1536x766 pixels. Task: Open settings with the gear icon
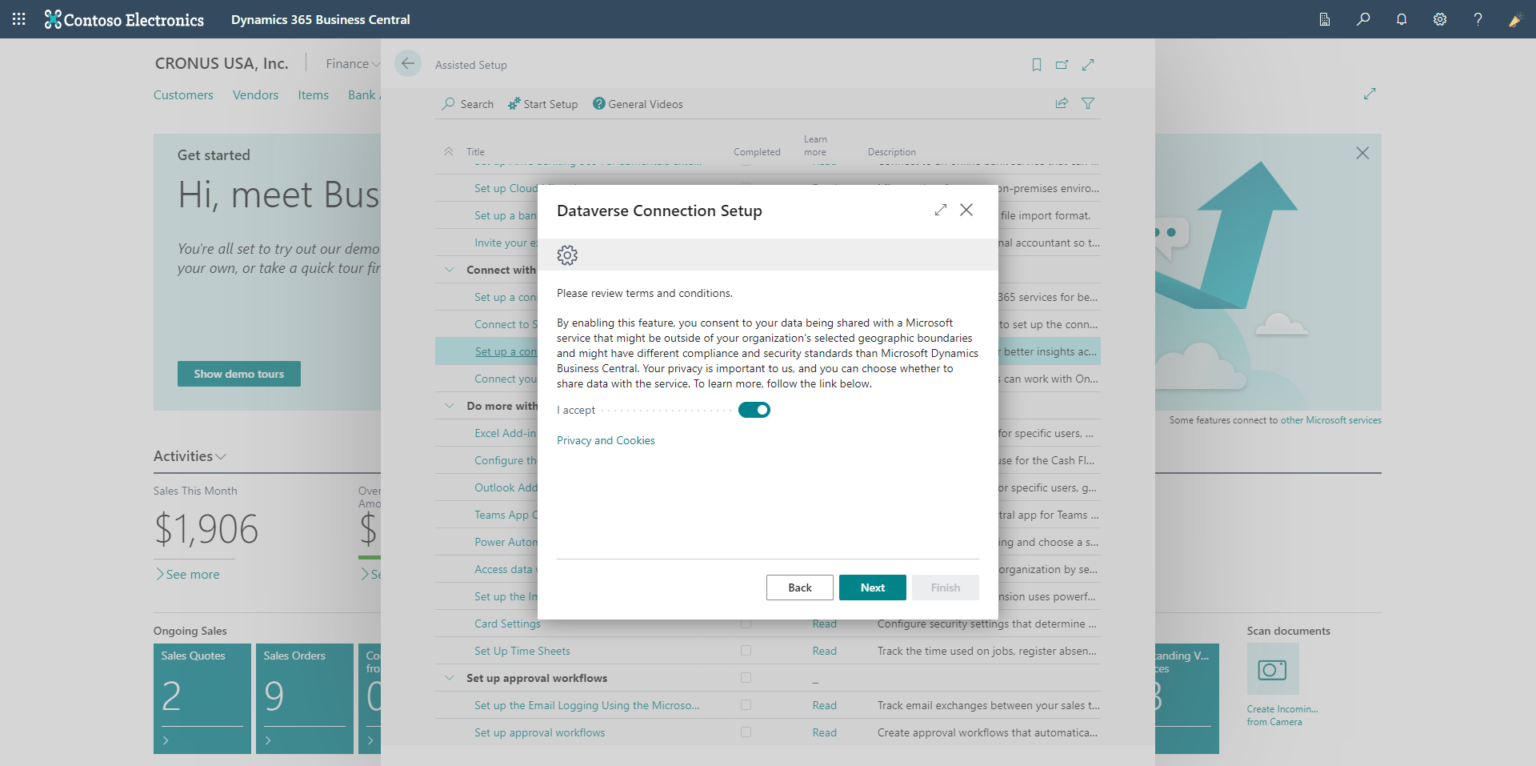tap(1439, 19)
